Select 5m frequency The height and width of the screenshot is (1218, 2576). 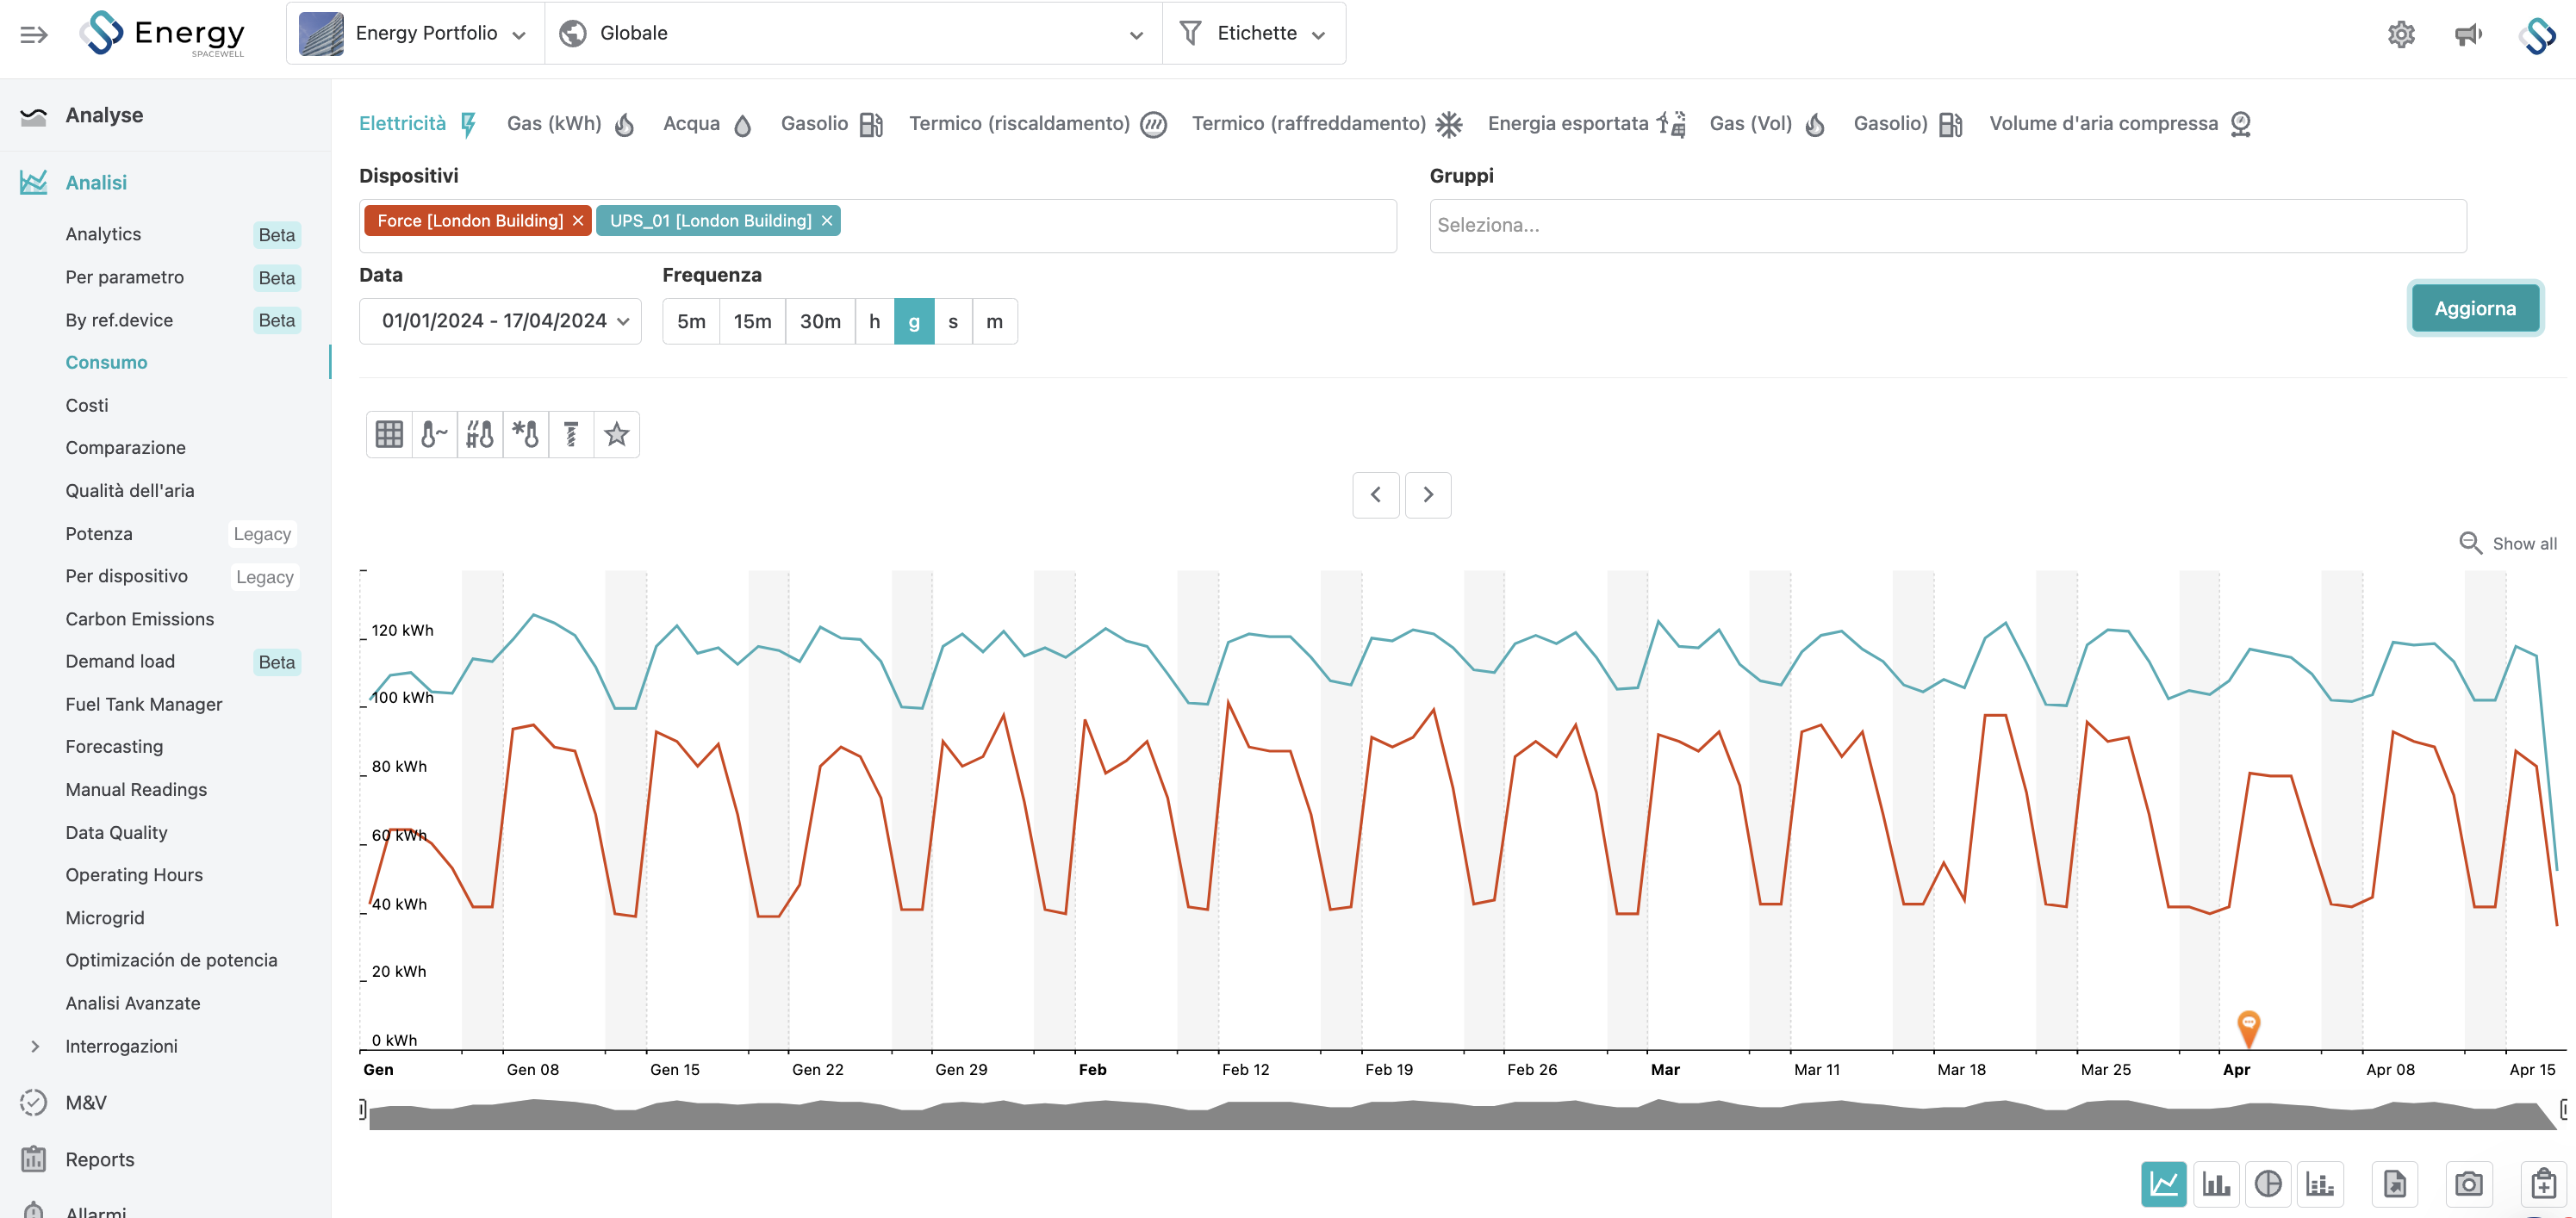pyautogui.click(x=691, y=321)
